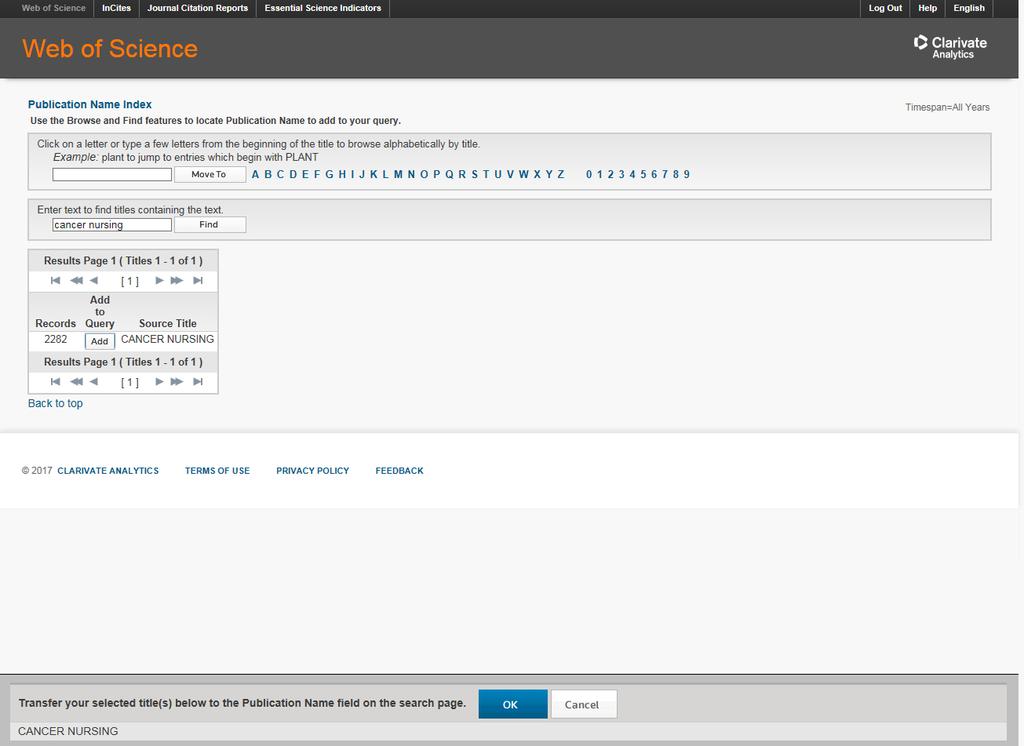Click the Find button

click(x=210, y=225)
